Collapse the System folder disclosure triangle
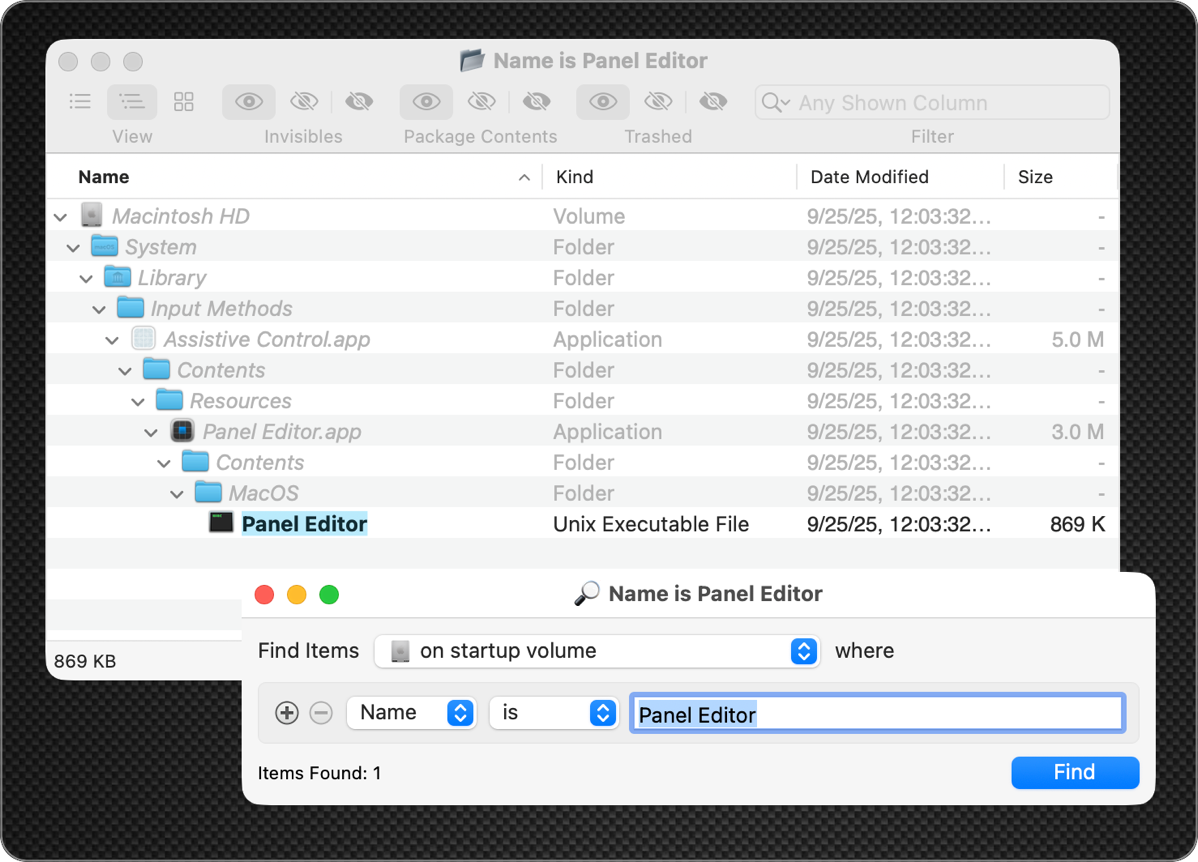The width and height of the screenshot is (1198, 862). point(72,247)
